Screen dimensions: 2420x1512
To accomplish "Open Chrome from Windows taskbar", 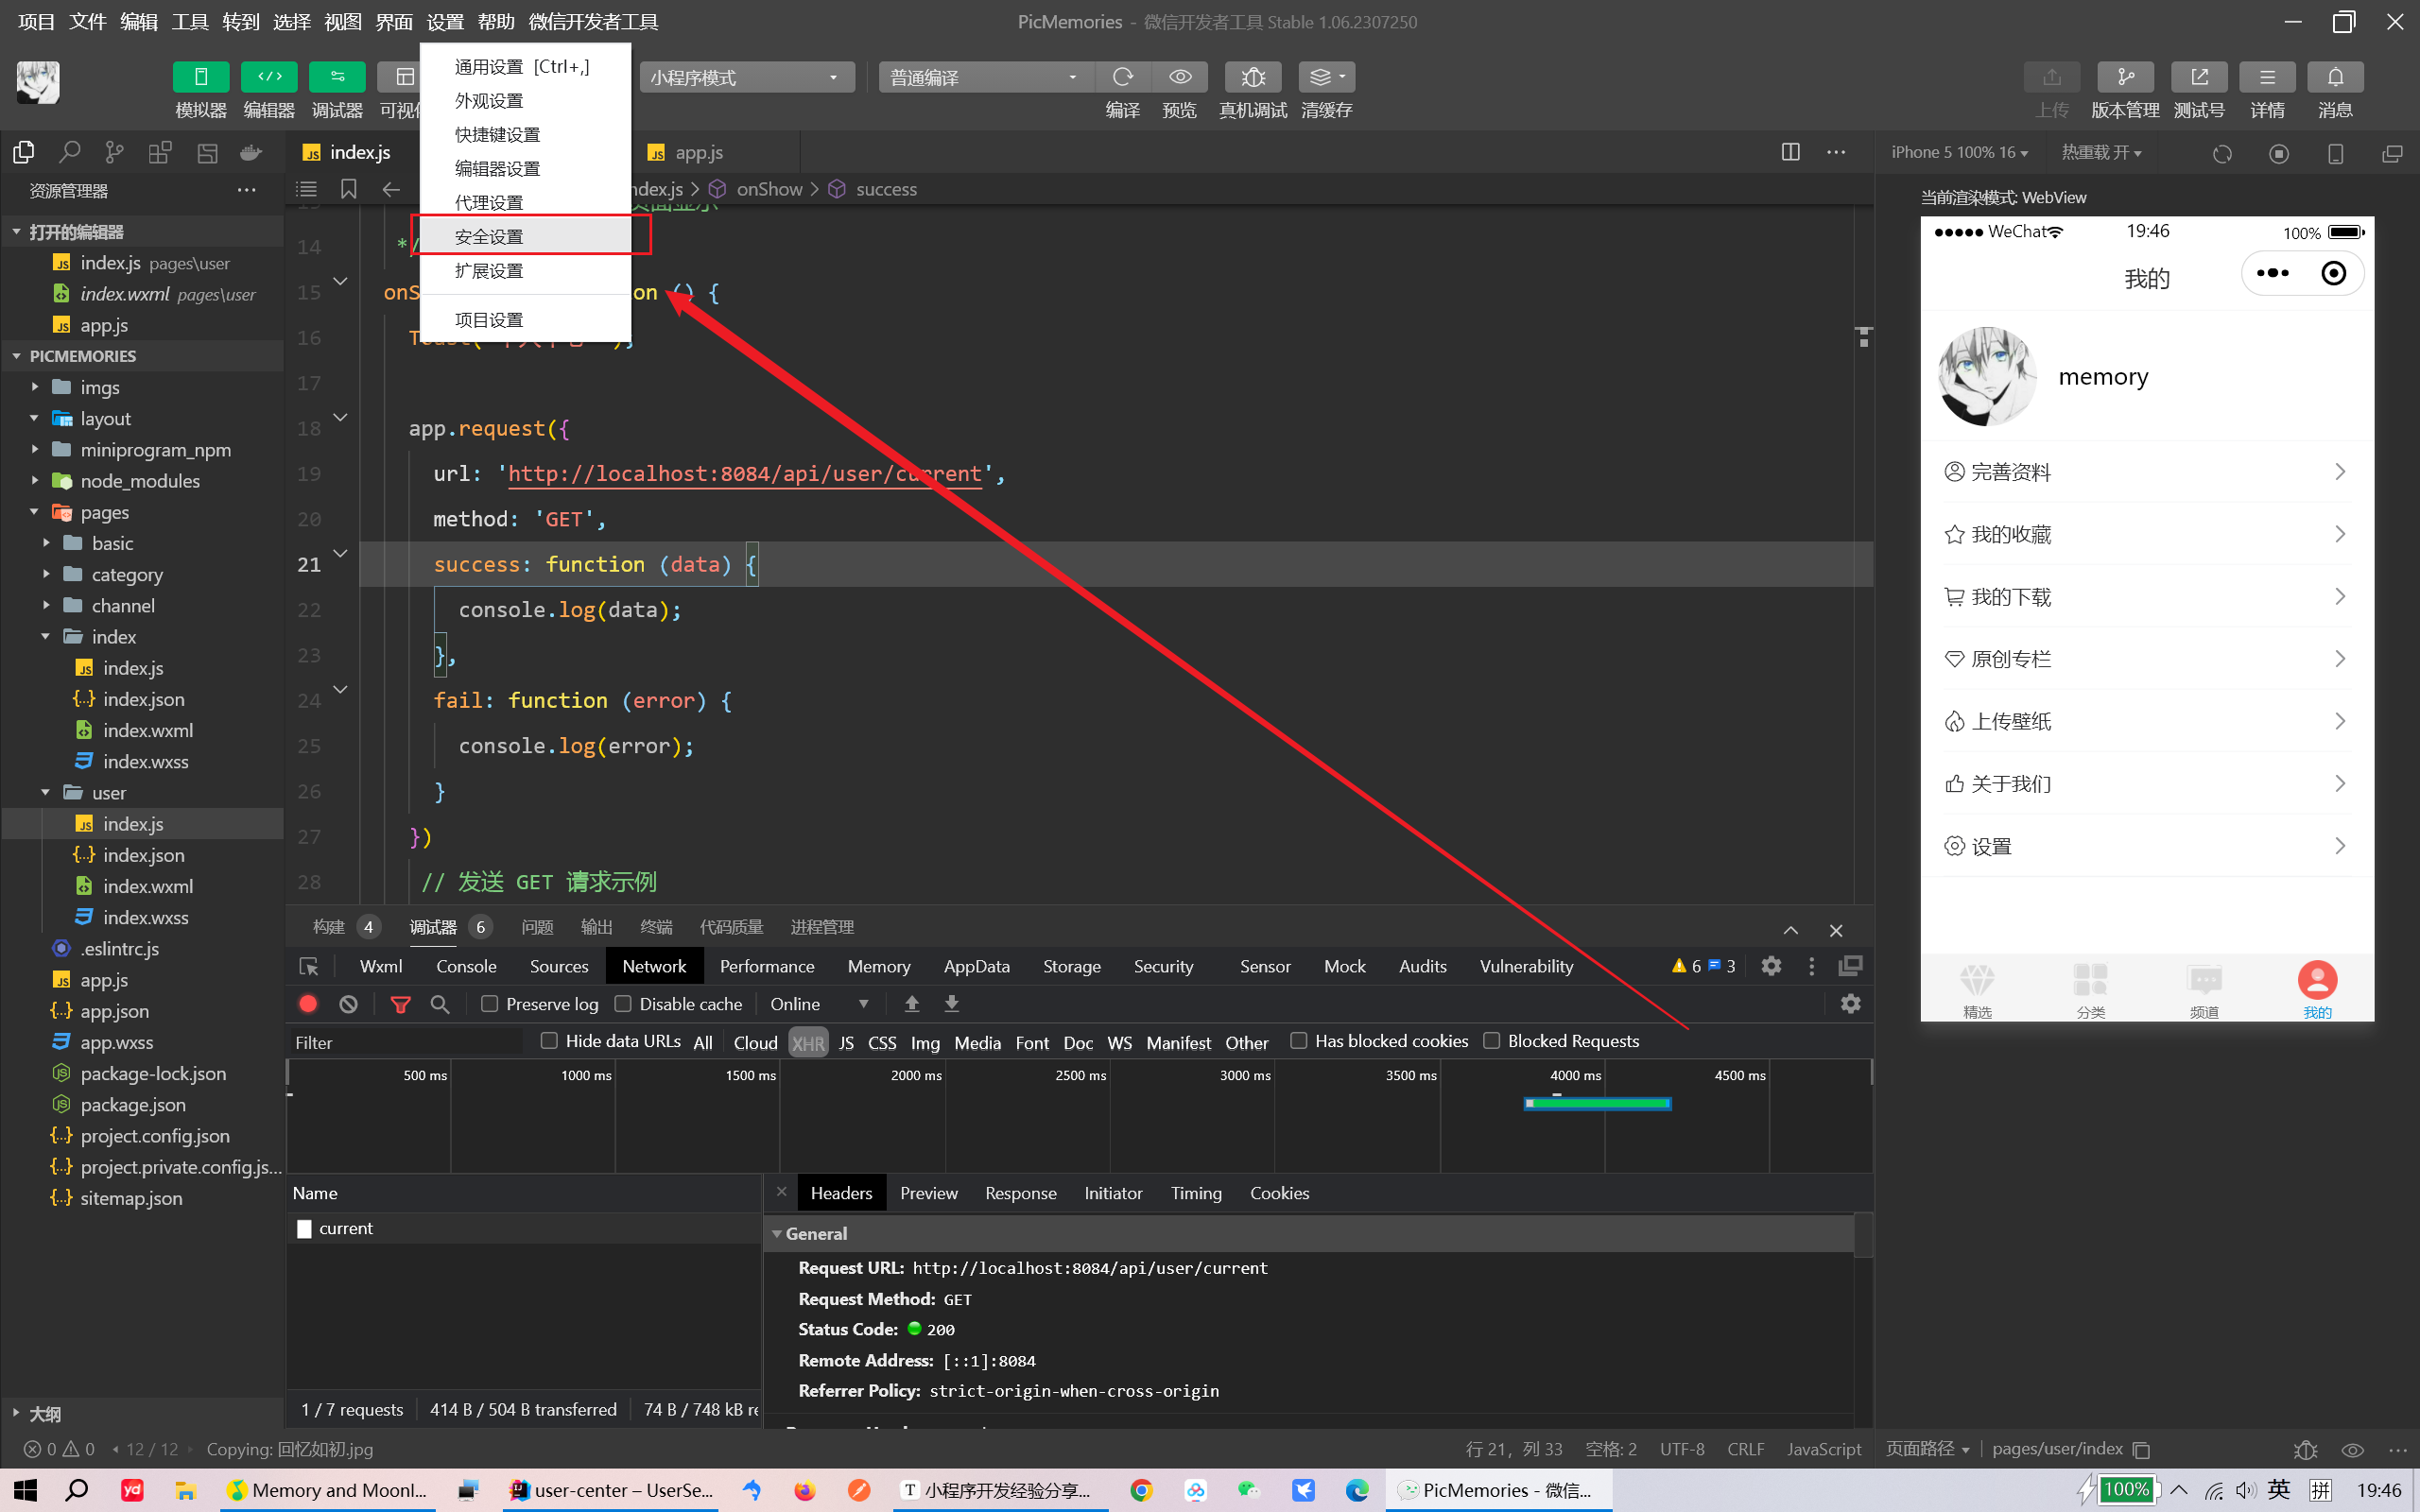I will (x=1140, y=1490).
